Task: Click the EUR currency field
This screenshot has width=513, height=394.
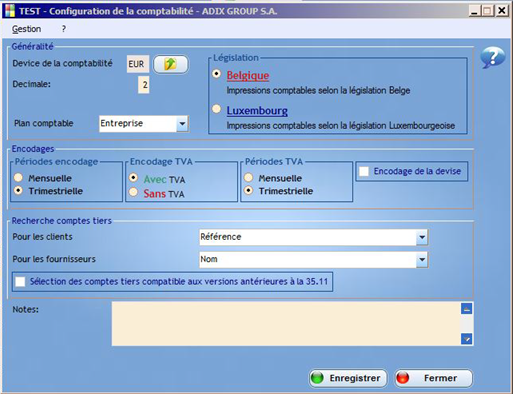Action: tap(137, 64)
